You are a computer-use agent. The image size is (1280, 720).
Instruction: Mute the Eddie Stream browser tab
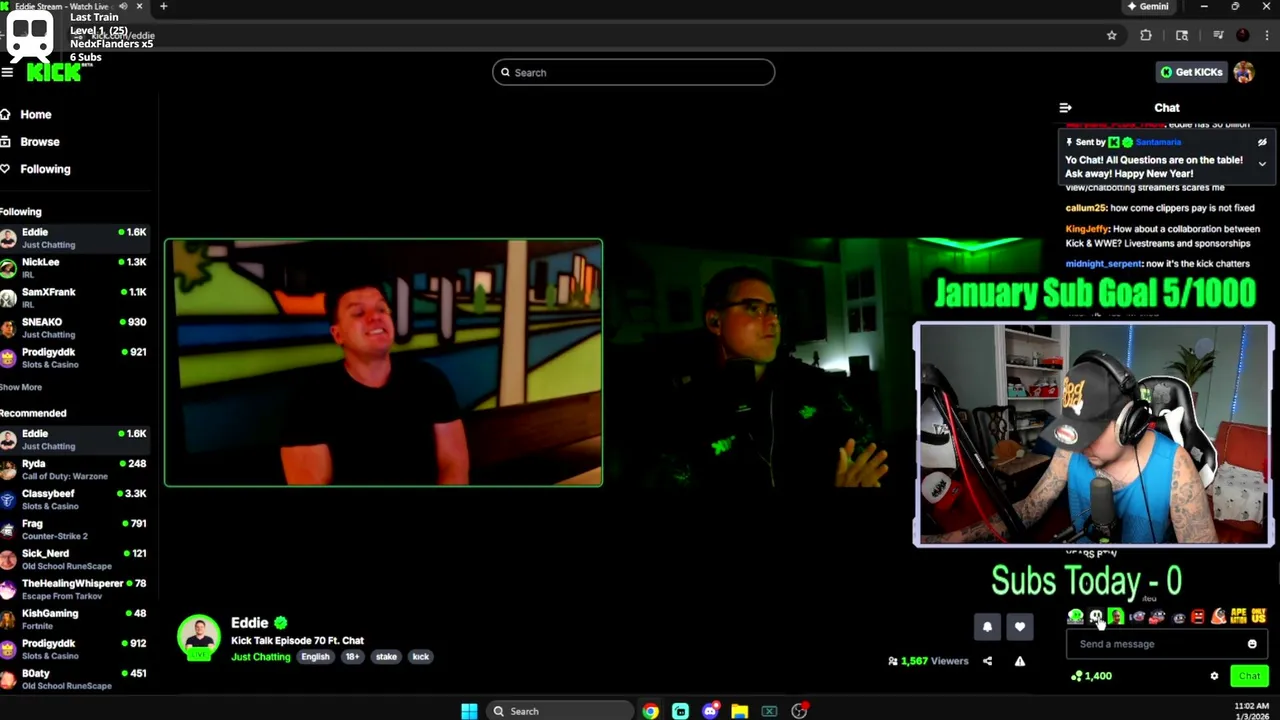coord(123,6)
